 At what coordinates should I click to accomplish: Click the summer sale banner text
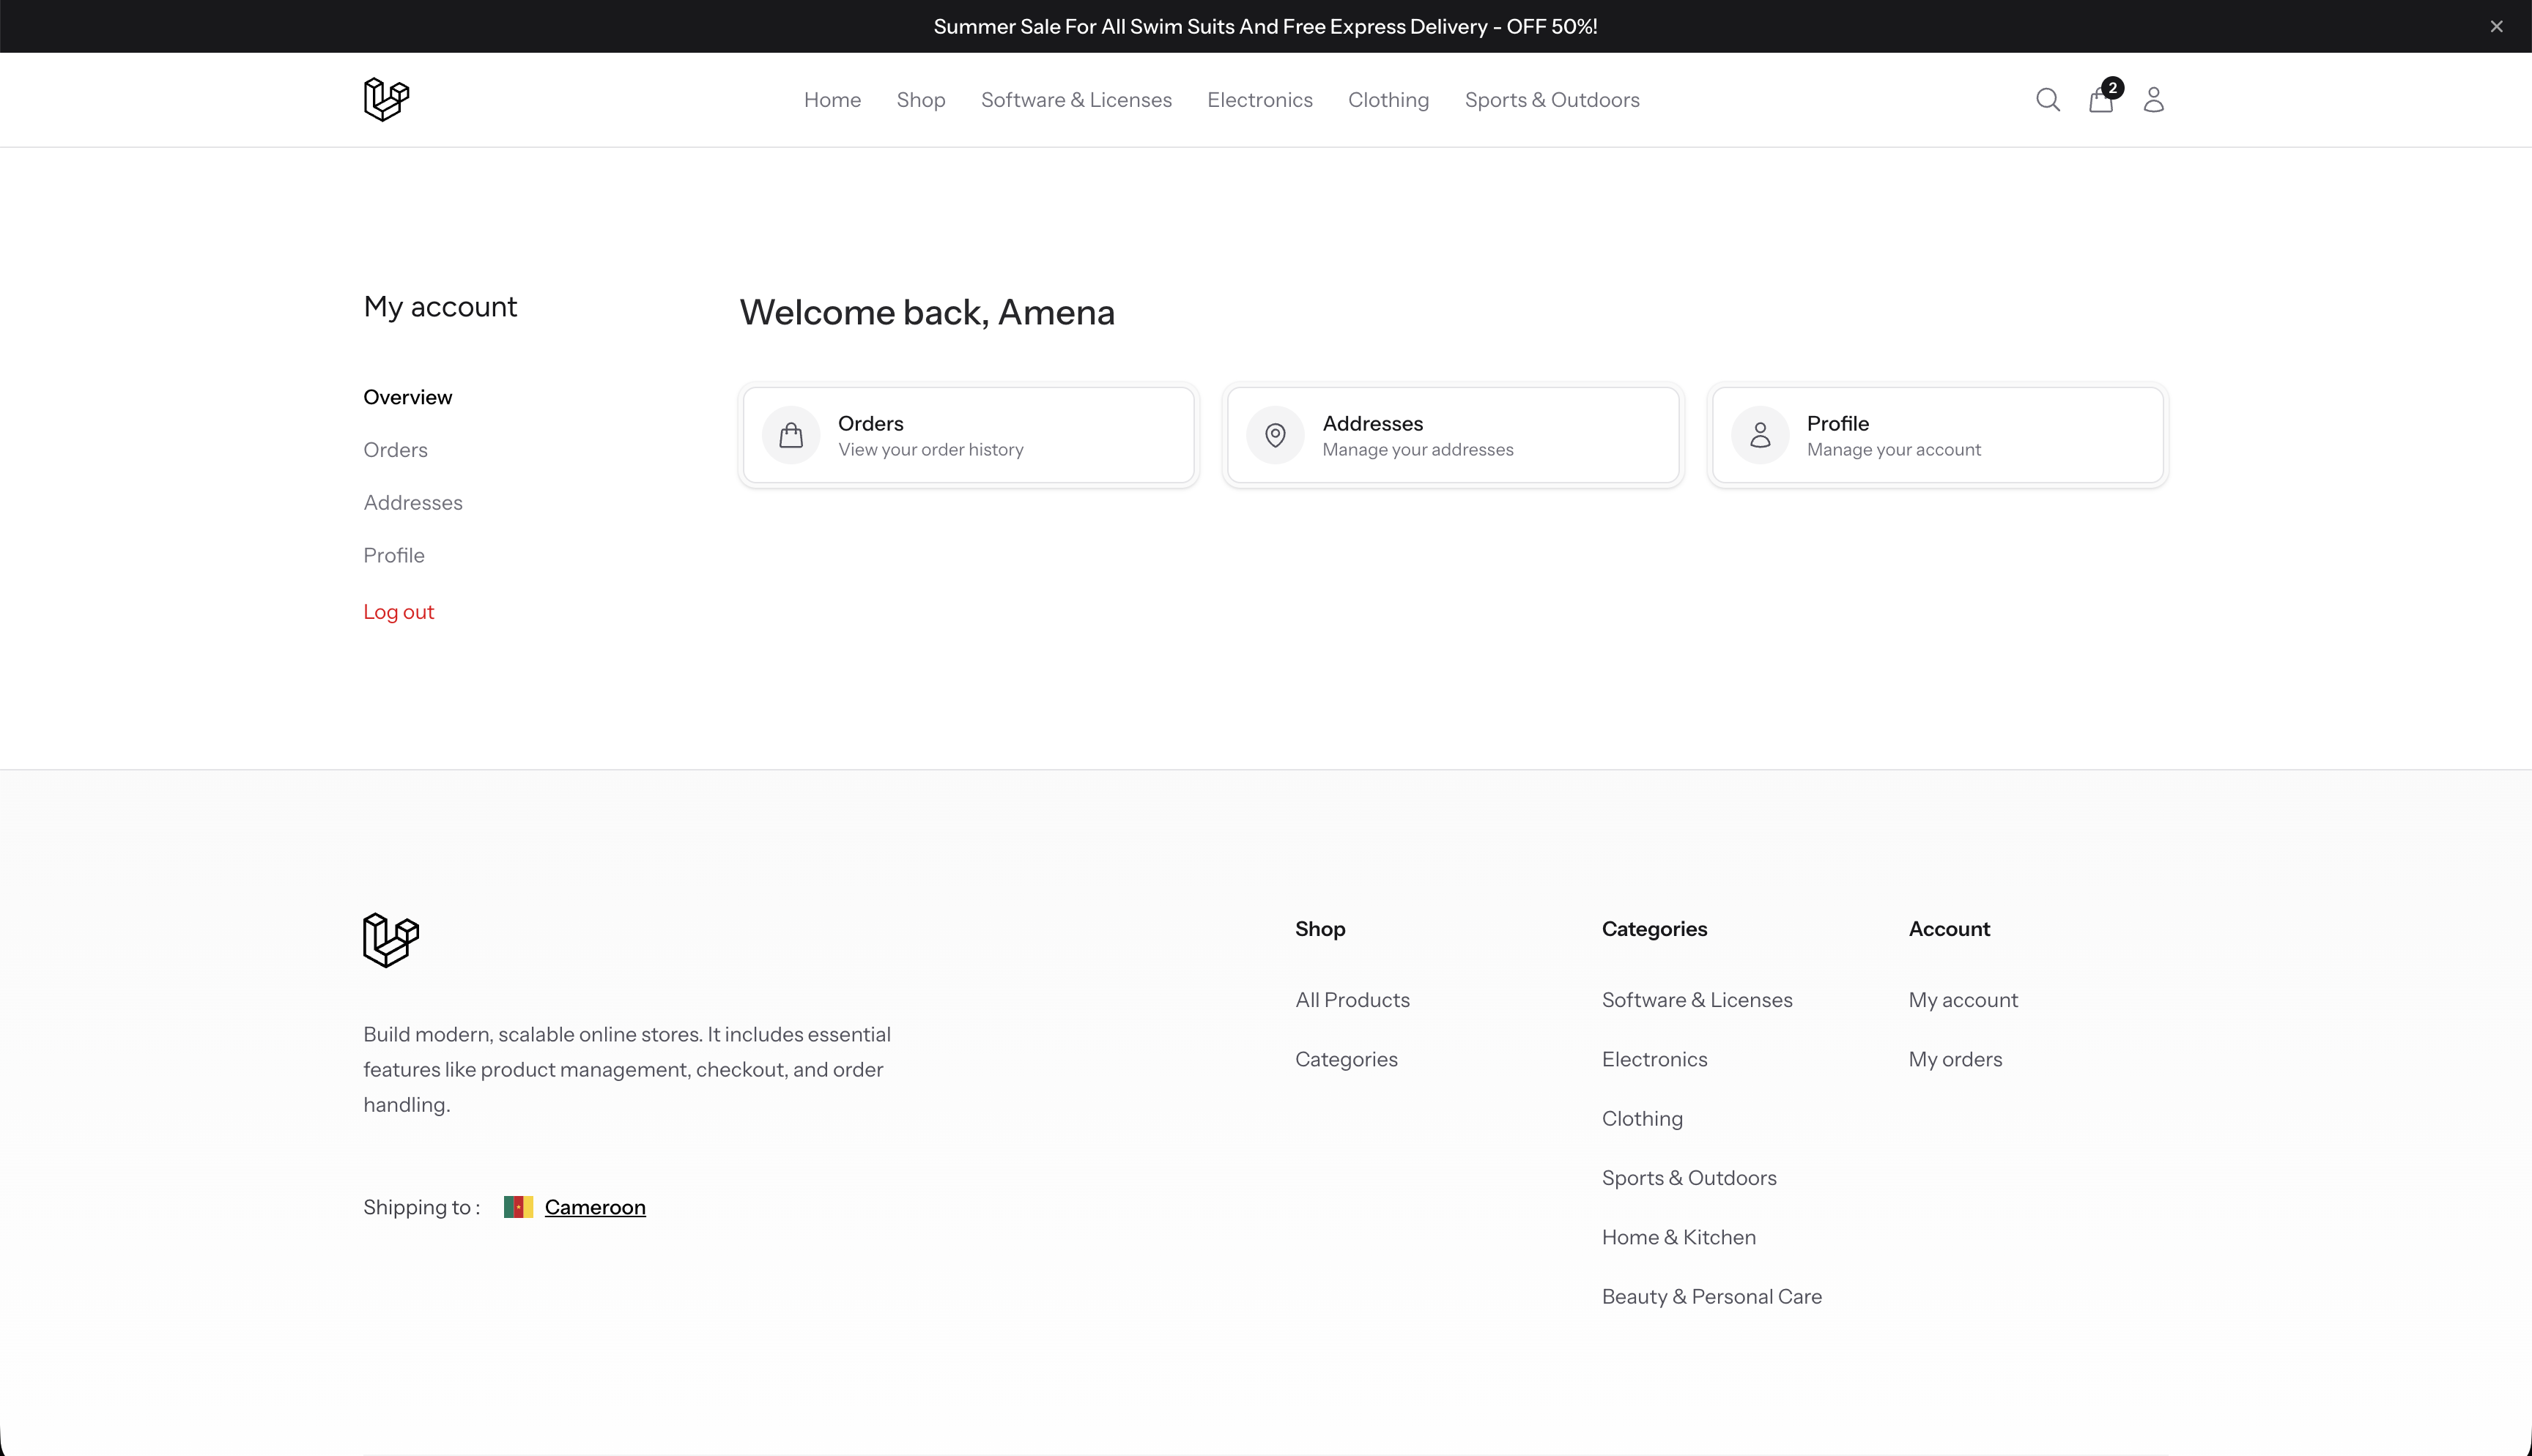point(1265,27)
